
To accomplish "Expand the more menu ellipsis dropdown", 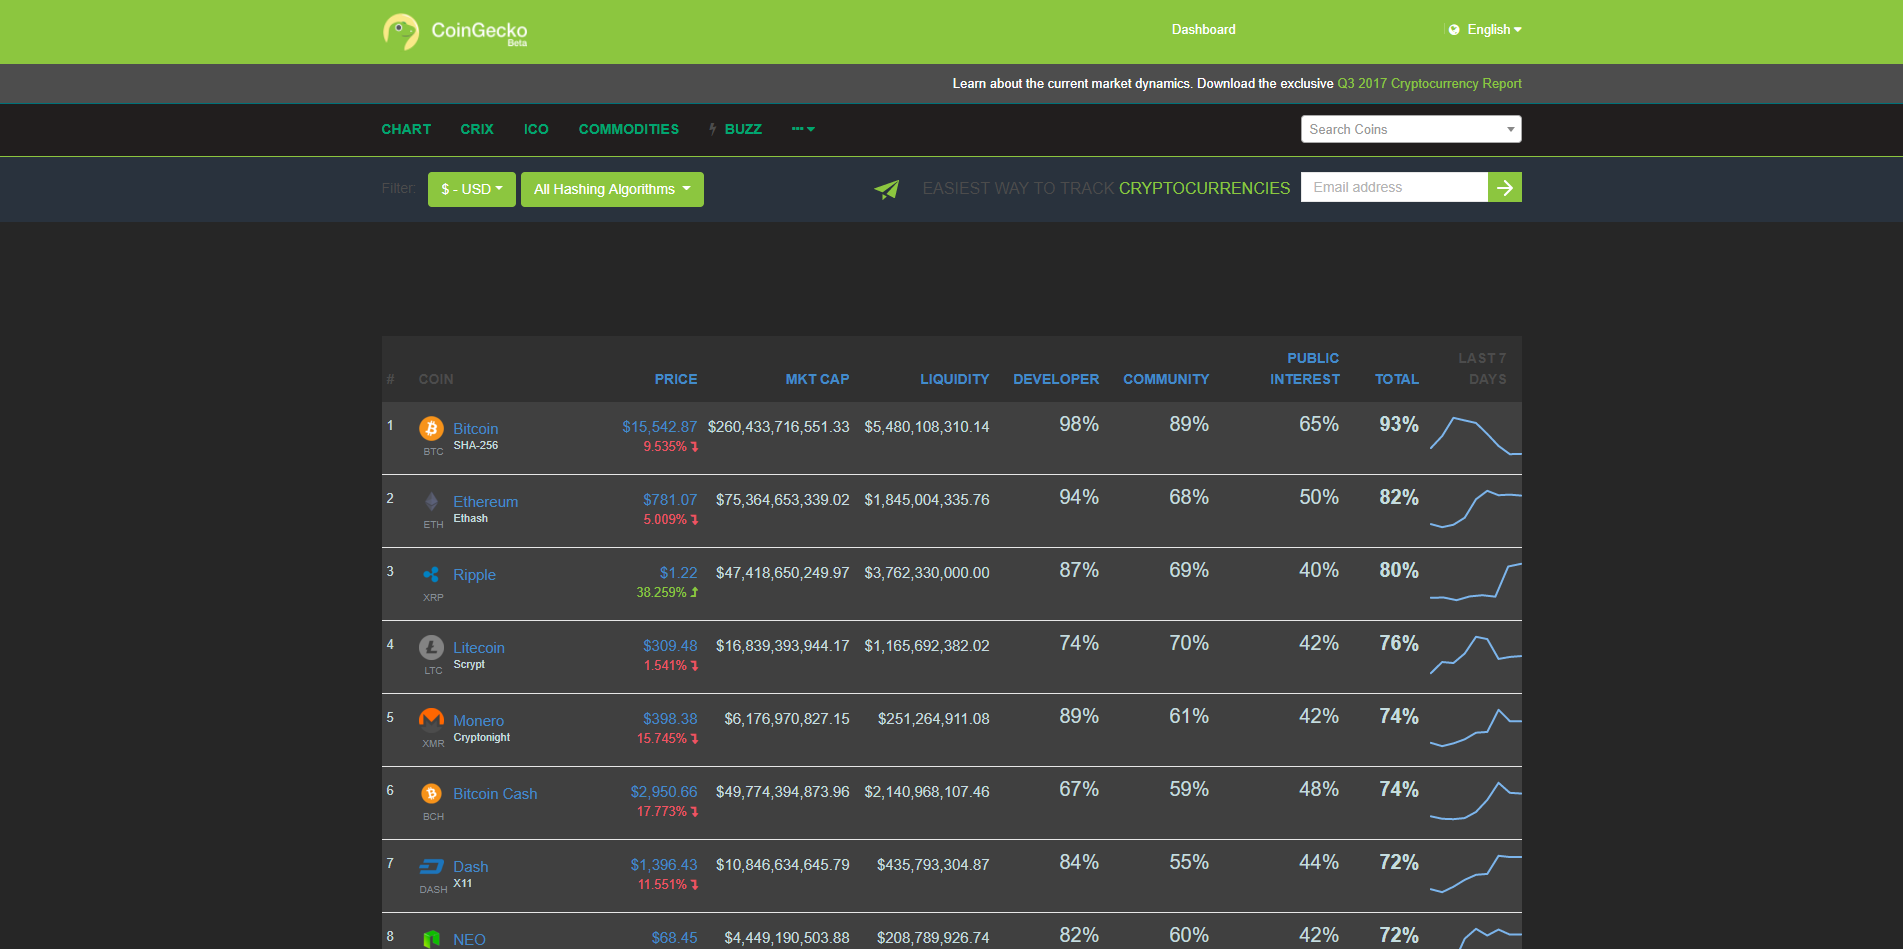I will pos(803,129).
